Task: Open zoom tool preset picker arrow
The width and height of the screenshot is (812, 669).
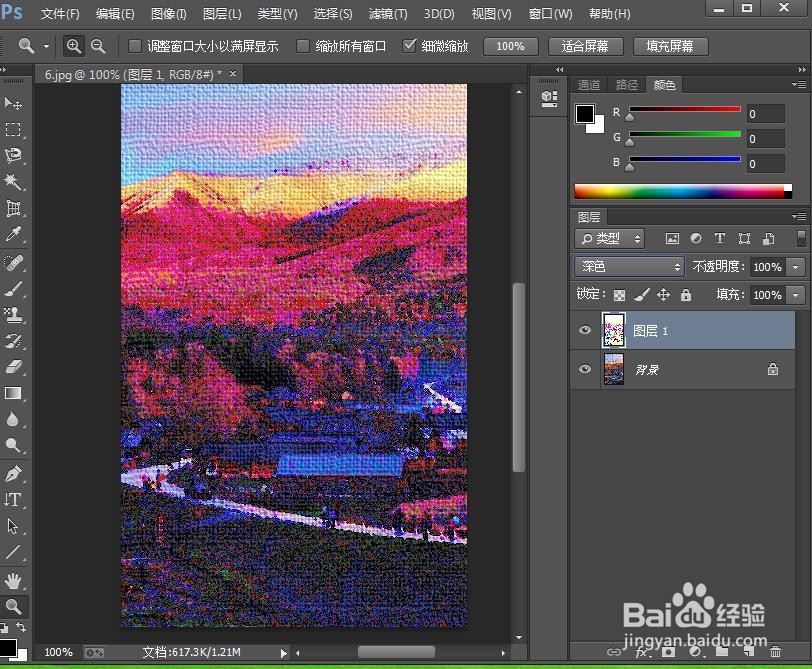Action: (47, 46)
